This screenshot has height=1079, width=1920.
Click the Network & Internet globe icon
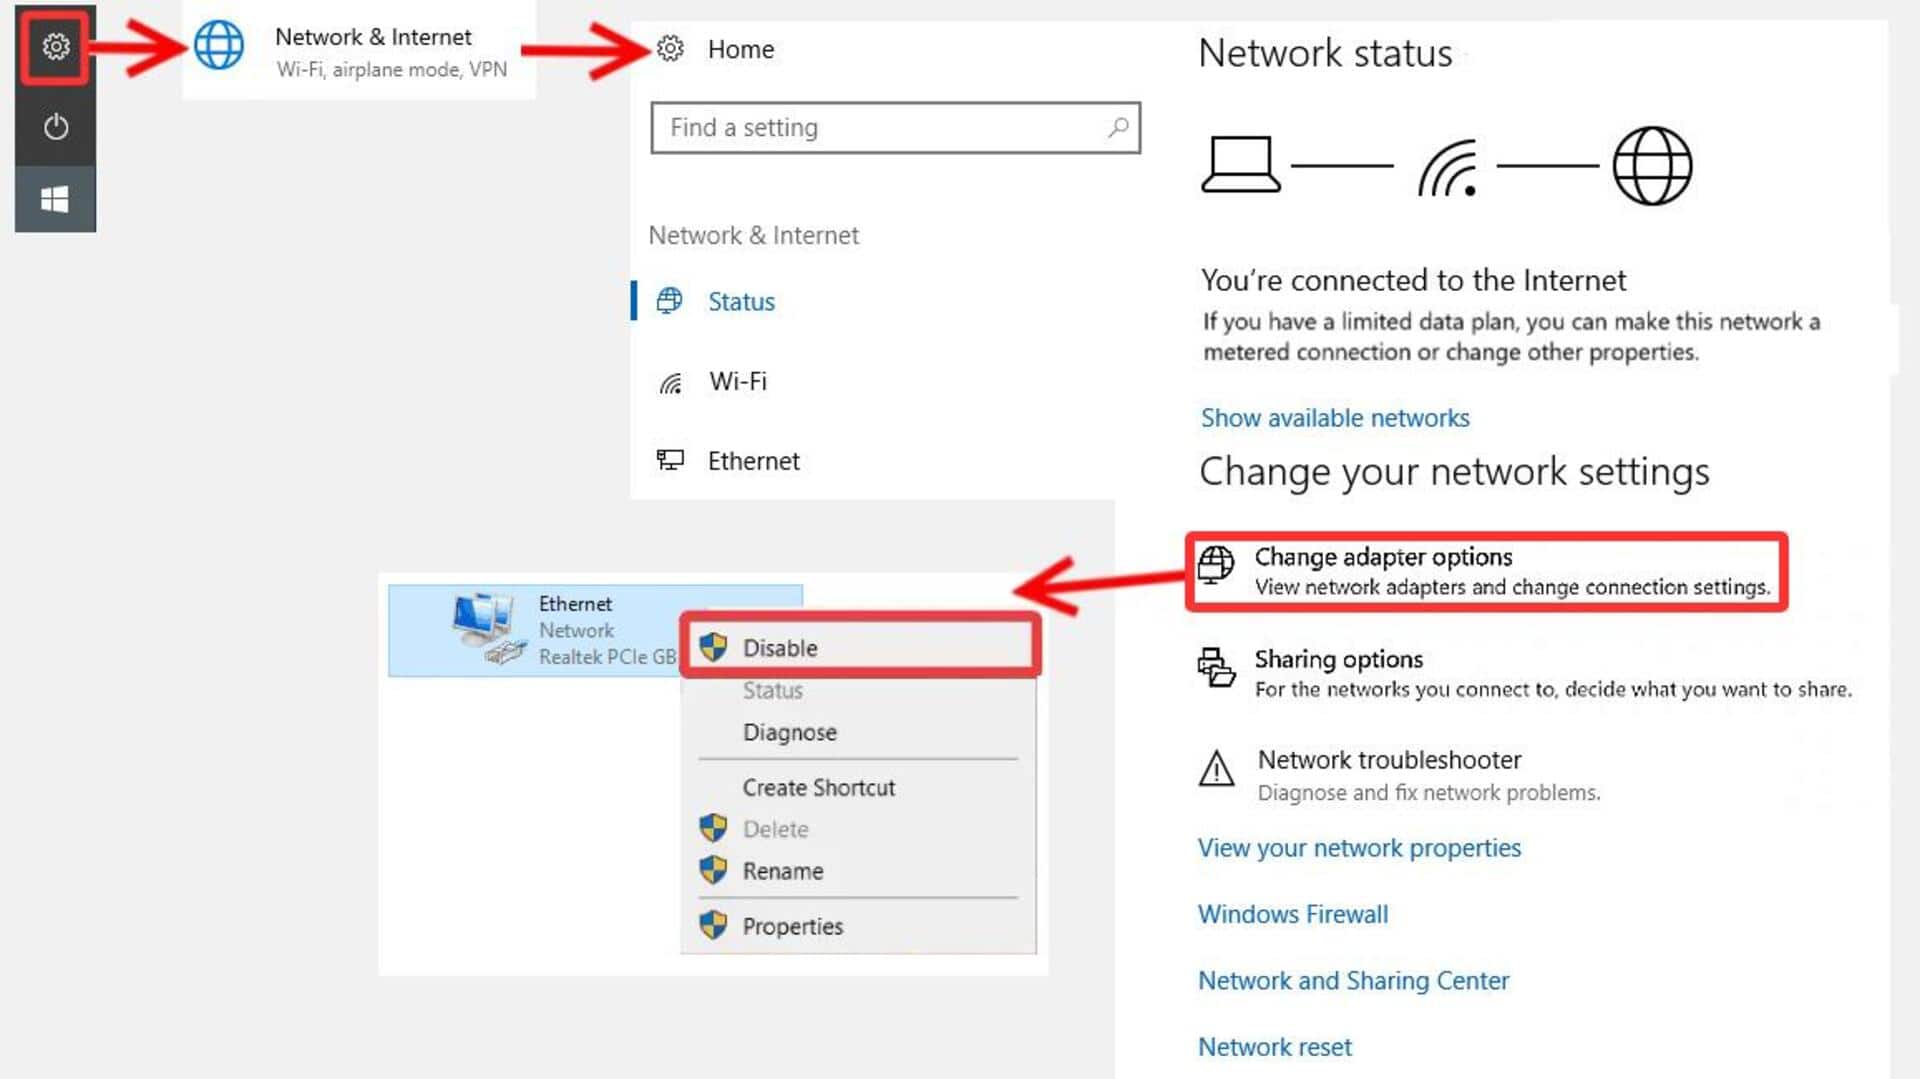click(x=219, y=45)
